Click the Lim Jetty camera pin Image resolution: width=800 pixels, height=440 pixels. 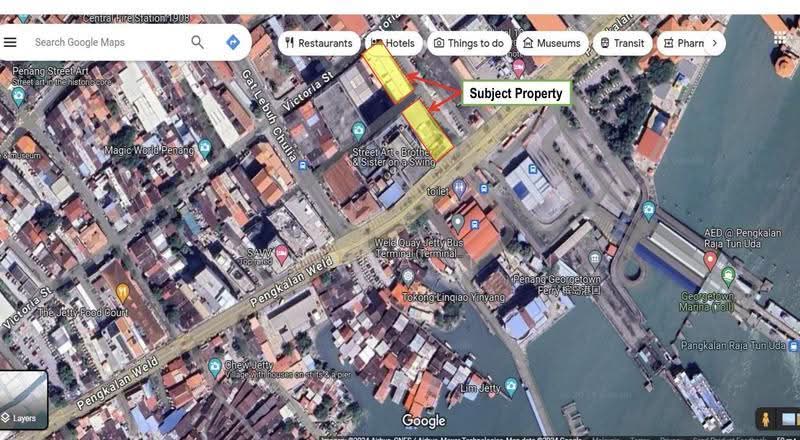click(511, 386)
